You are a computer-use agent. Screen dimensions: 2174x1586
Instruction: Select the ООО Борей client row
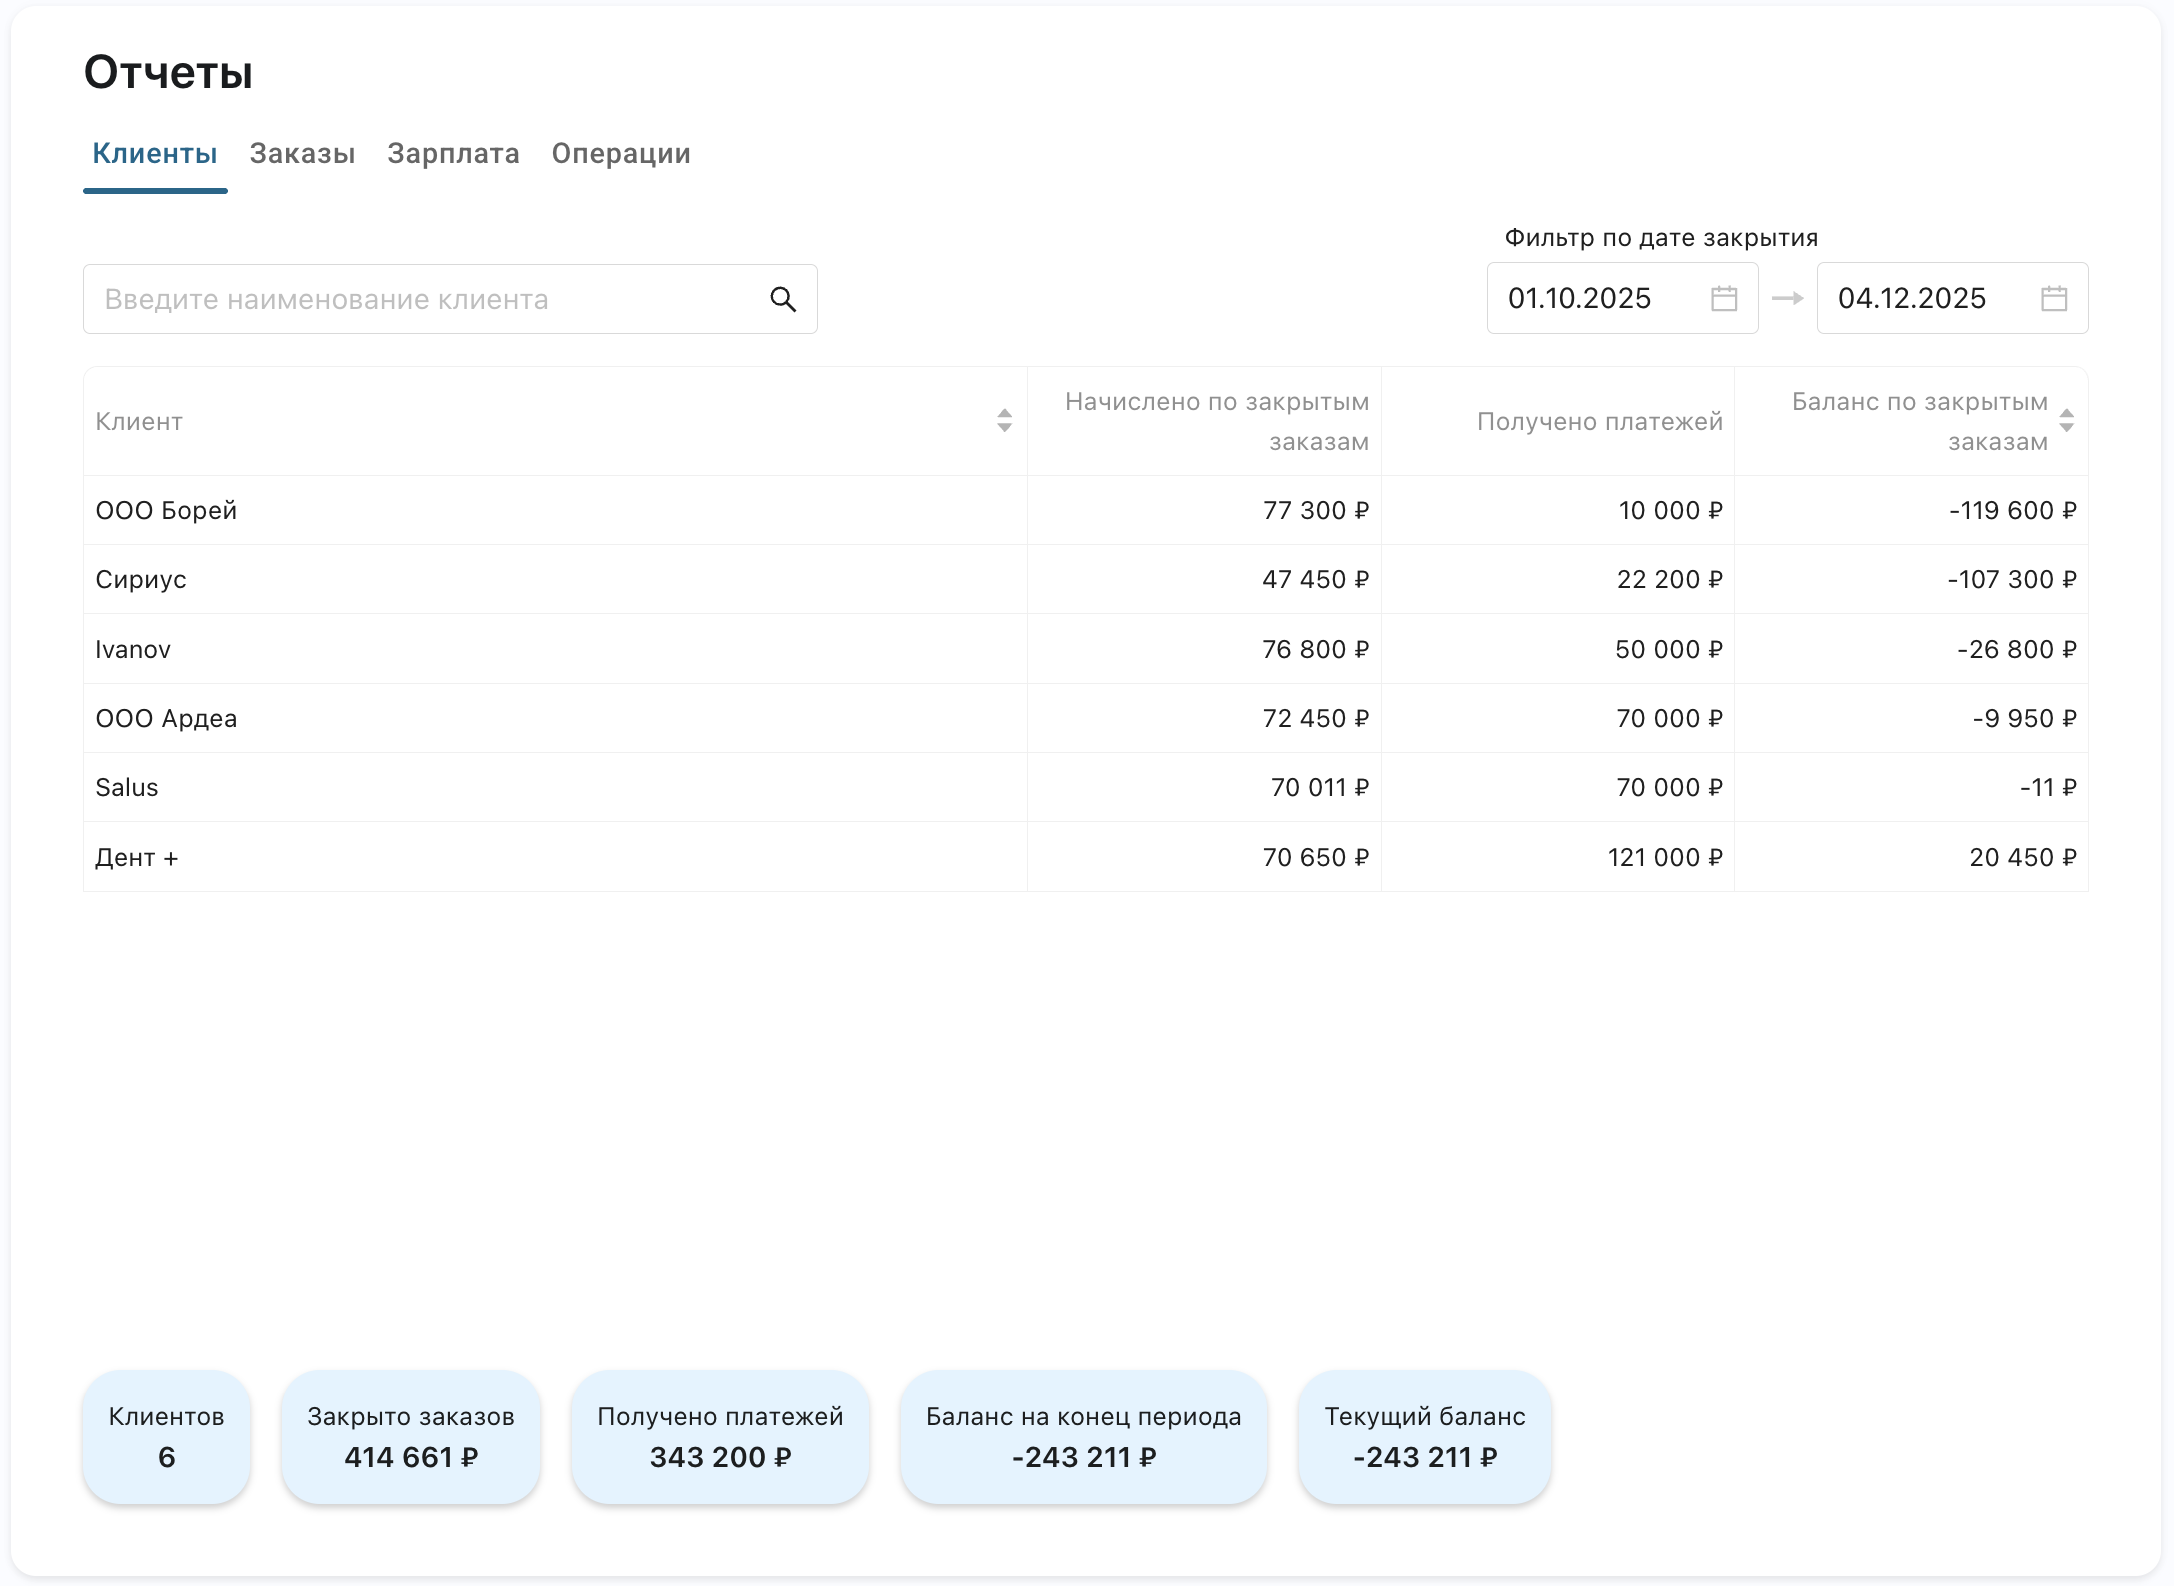click(166, 510)
